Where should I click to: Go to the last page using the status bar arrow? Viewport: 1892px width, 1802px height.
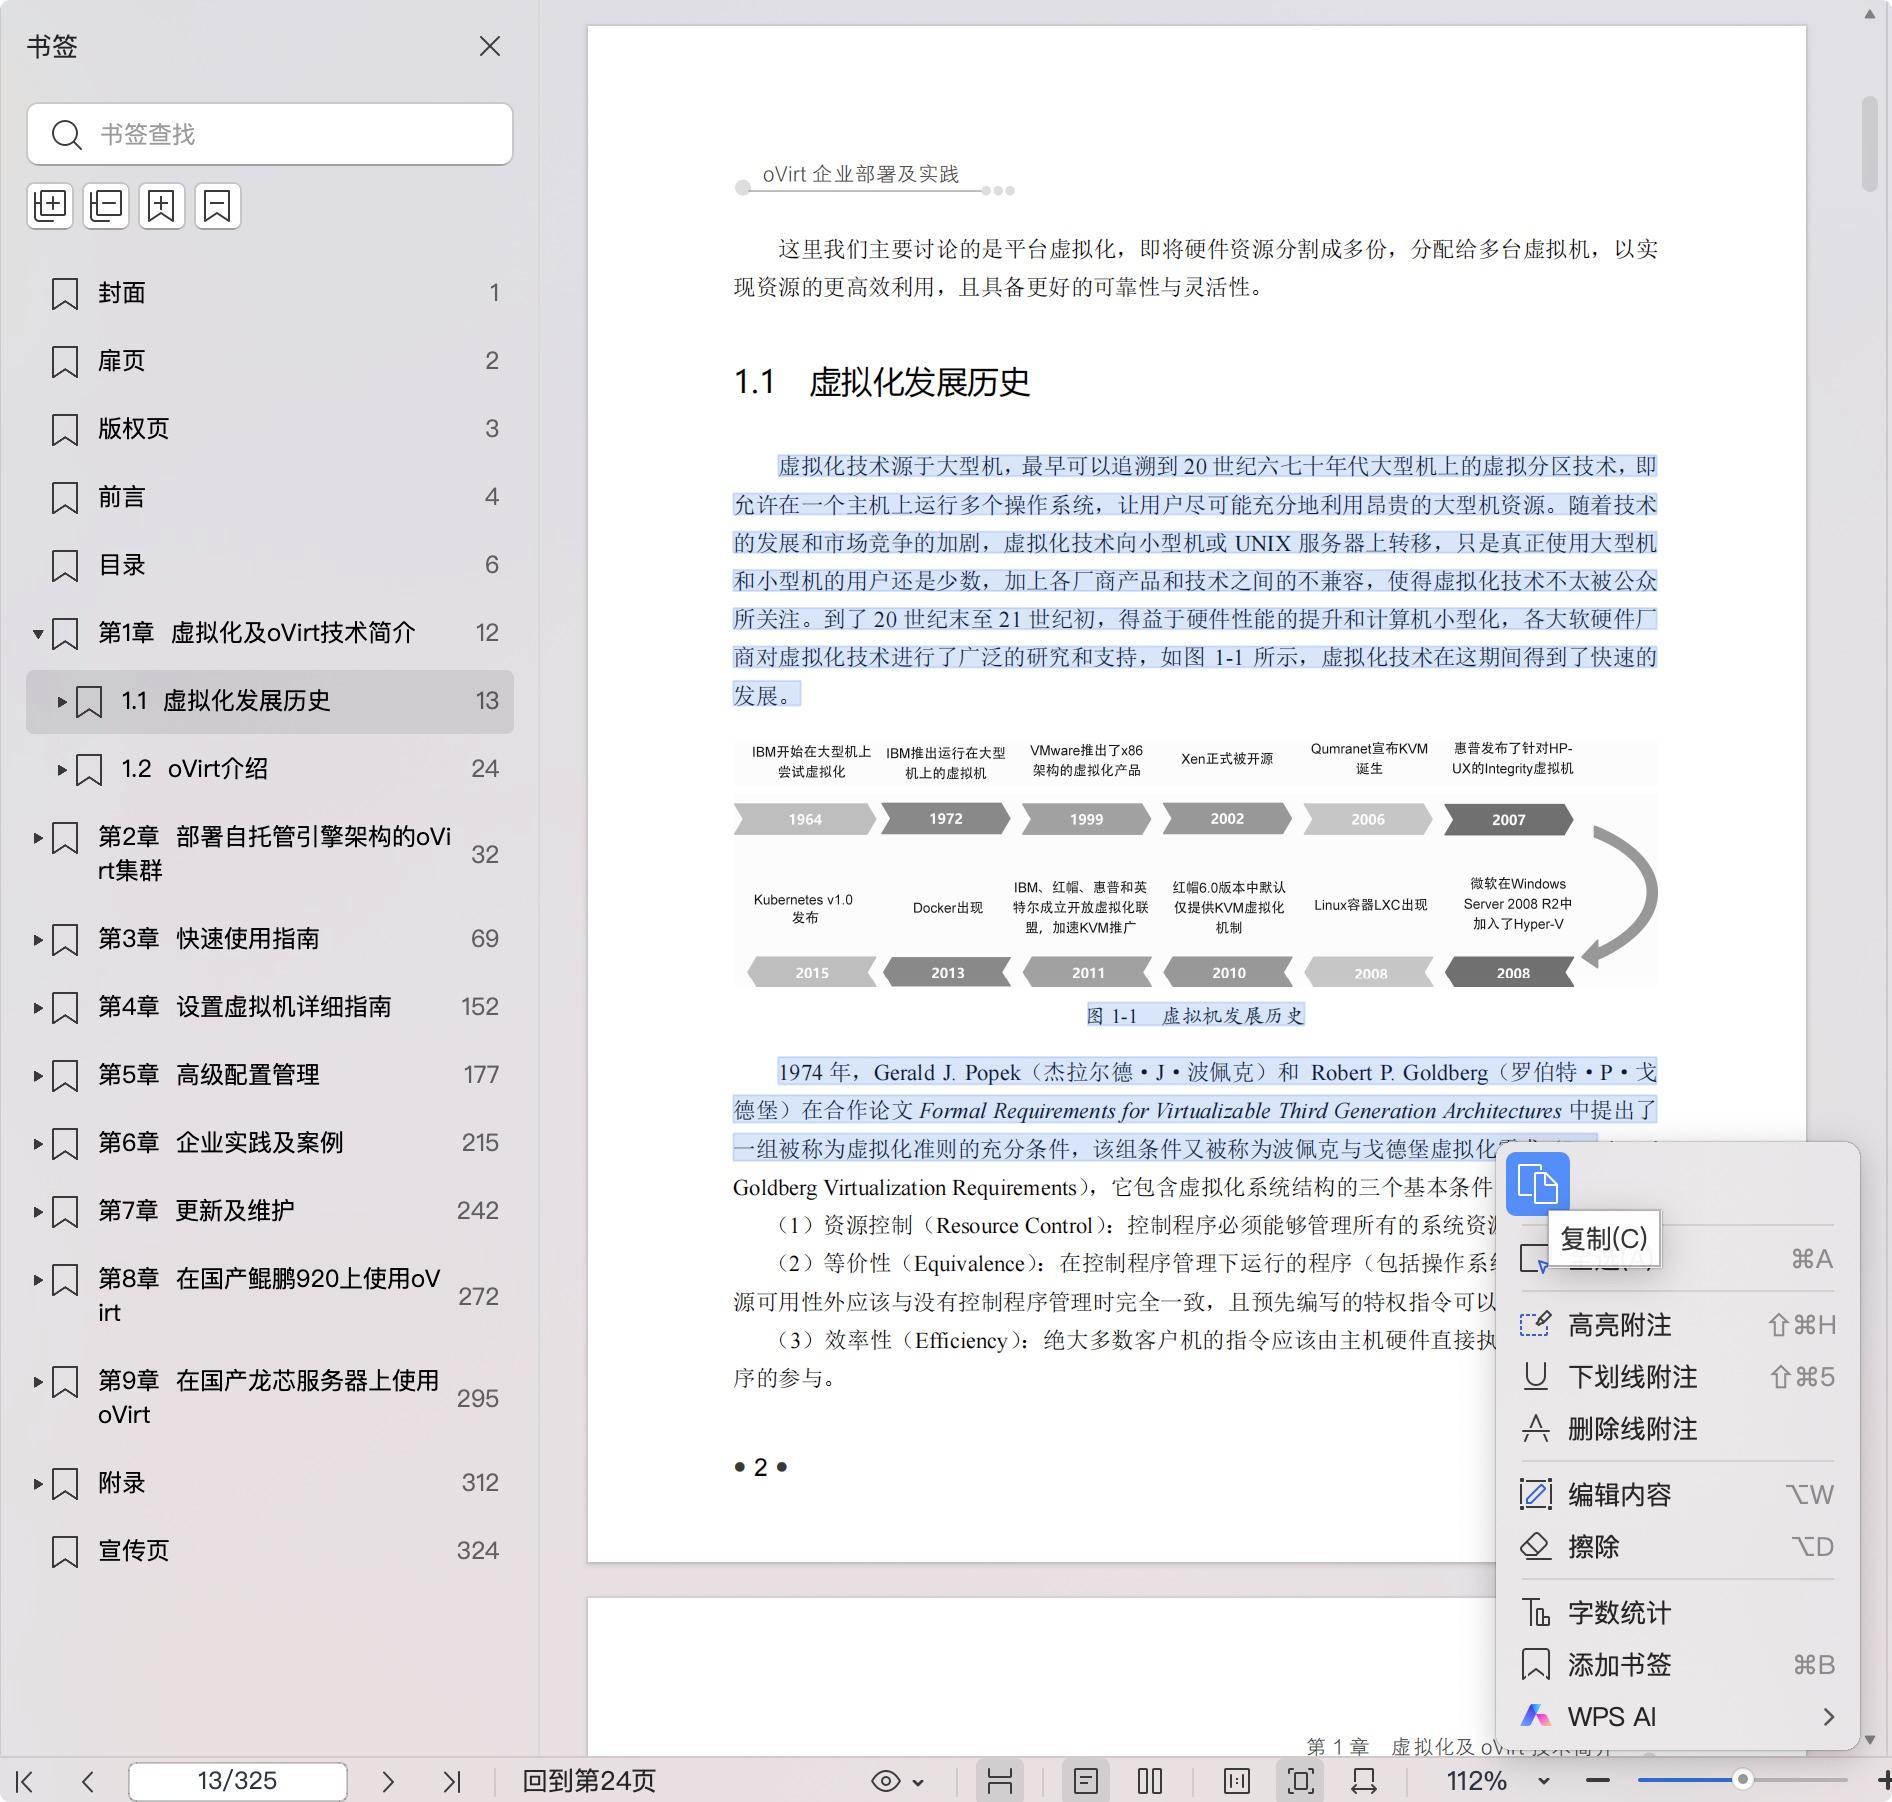tap(452, 1781)
